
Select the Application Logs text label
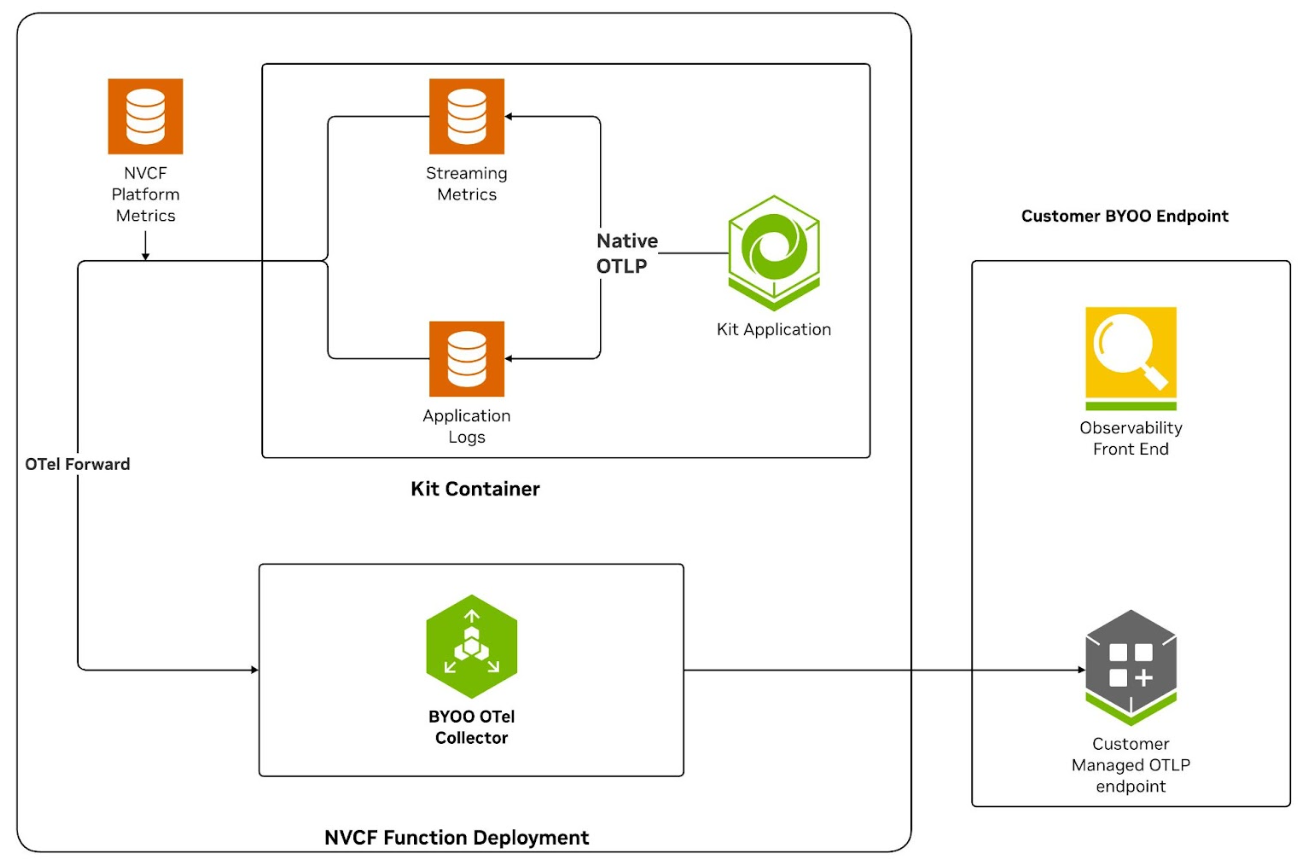tap(466, 426)
